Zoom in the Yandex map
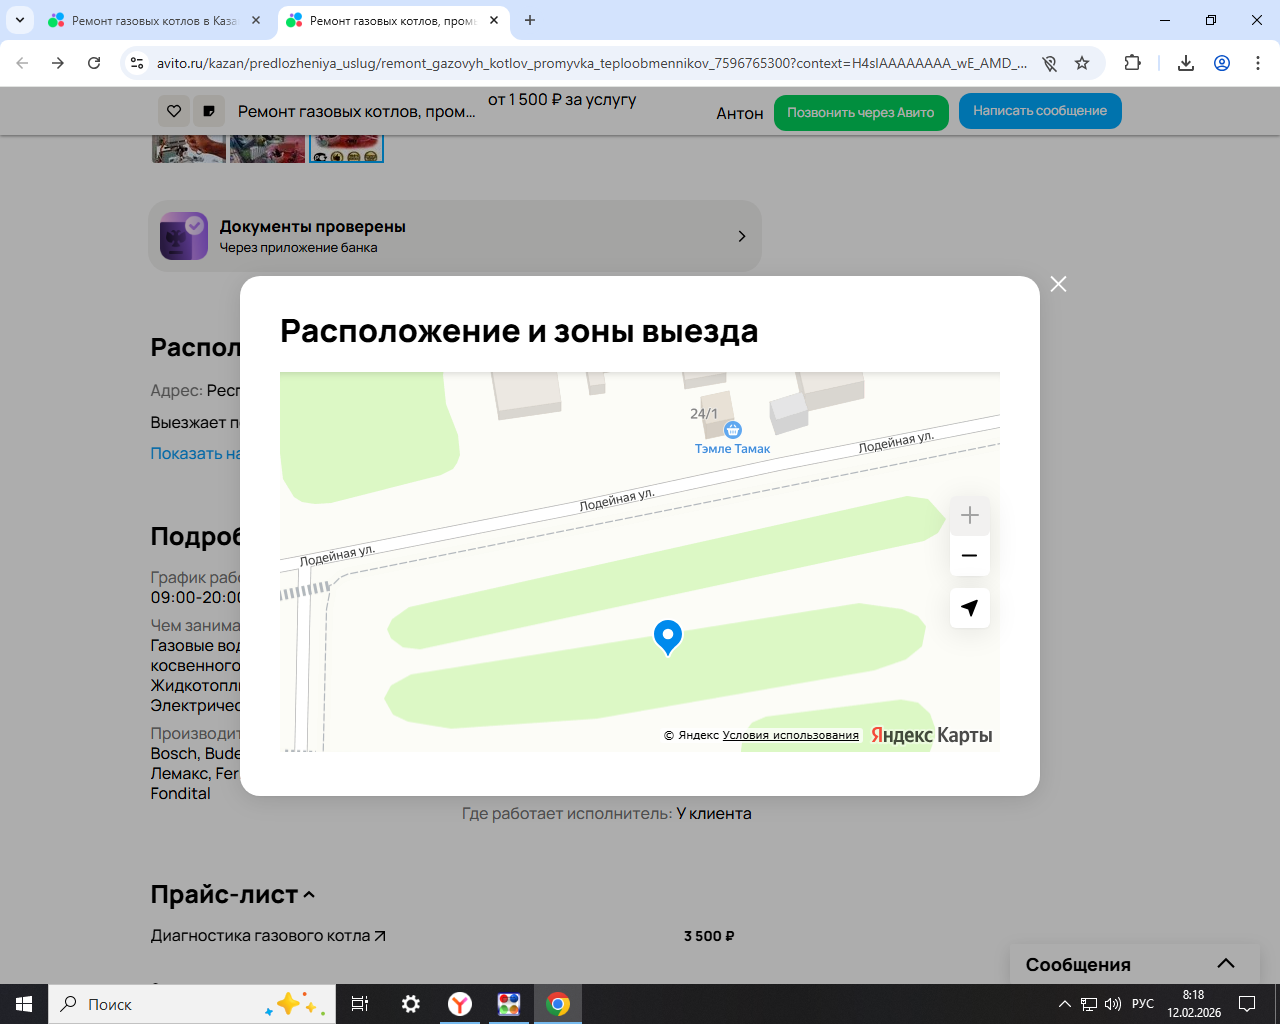Viewport: 1280px width, 1024px height. pos(969,516)
